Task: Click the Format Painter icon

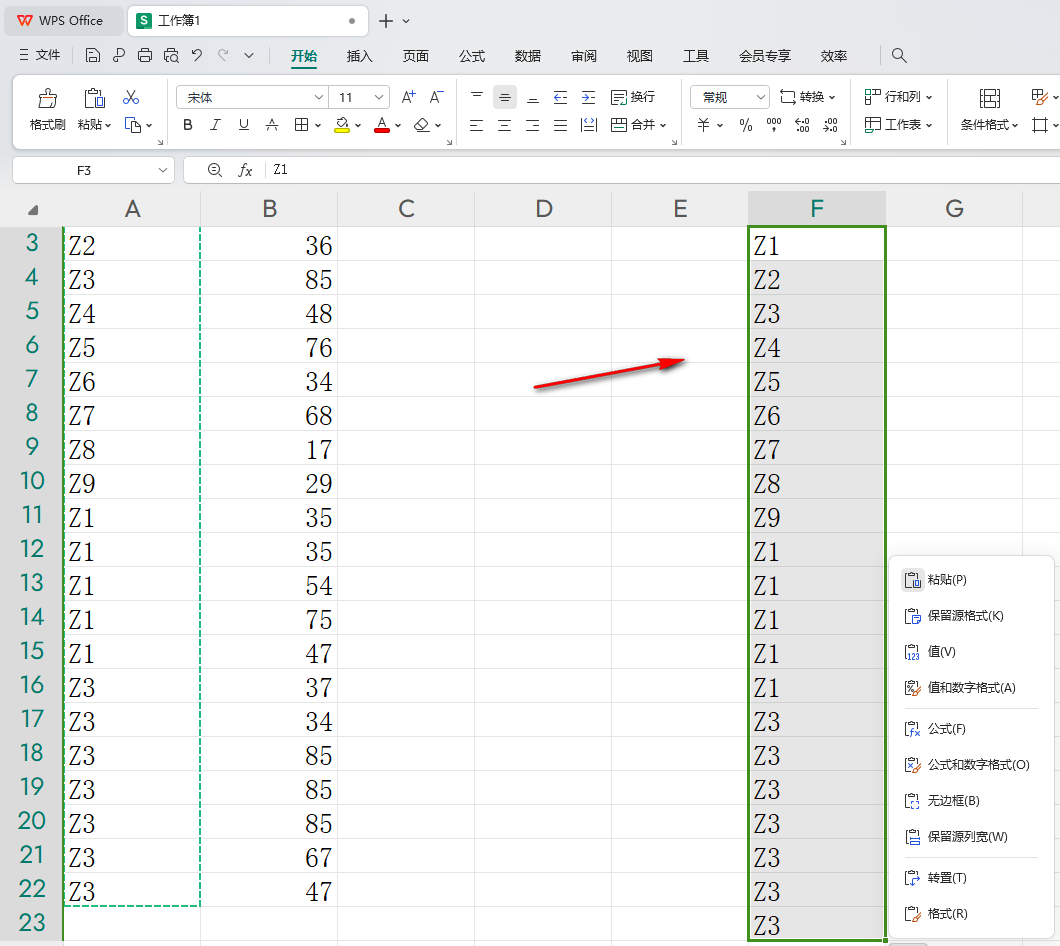Action: (x=47, y=99)
